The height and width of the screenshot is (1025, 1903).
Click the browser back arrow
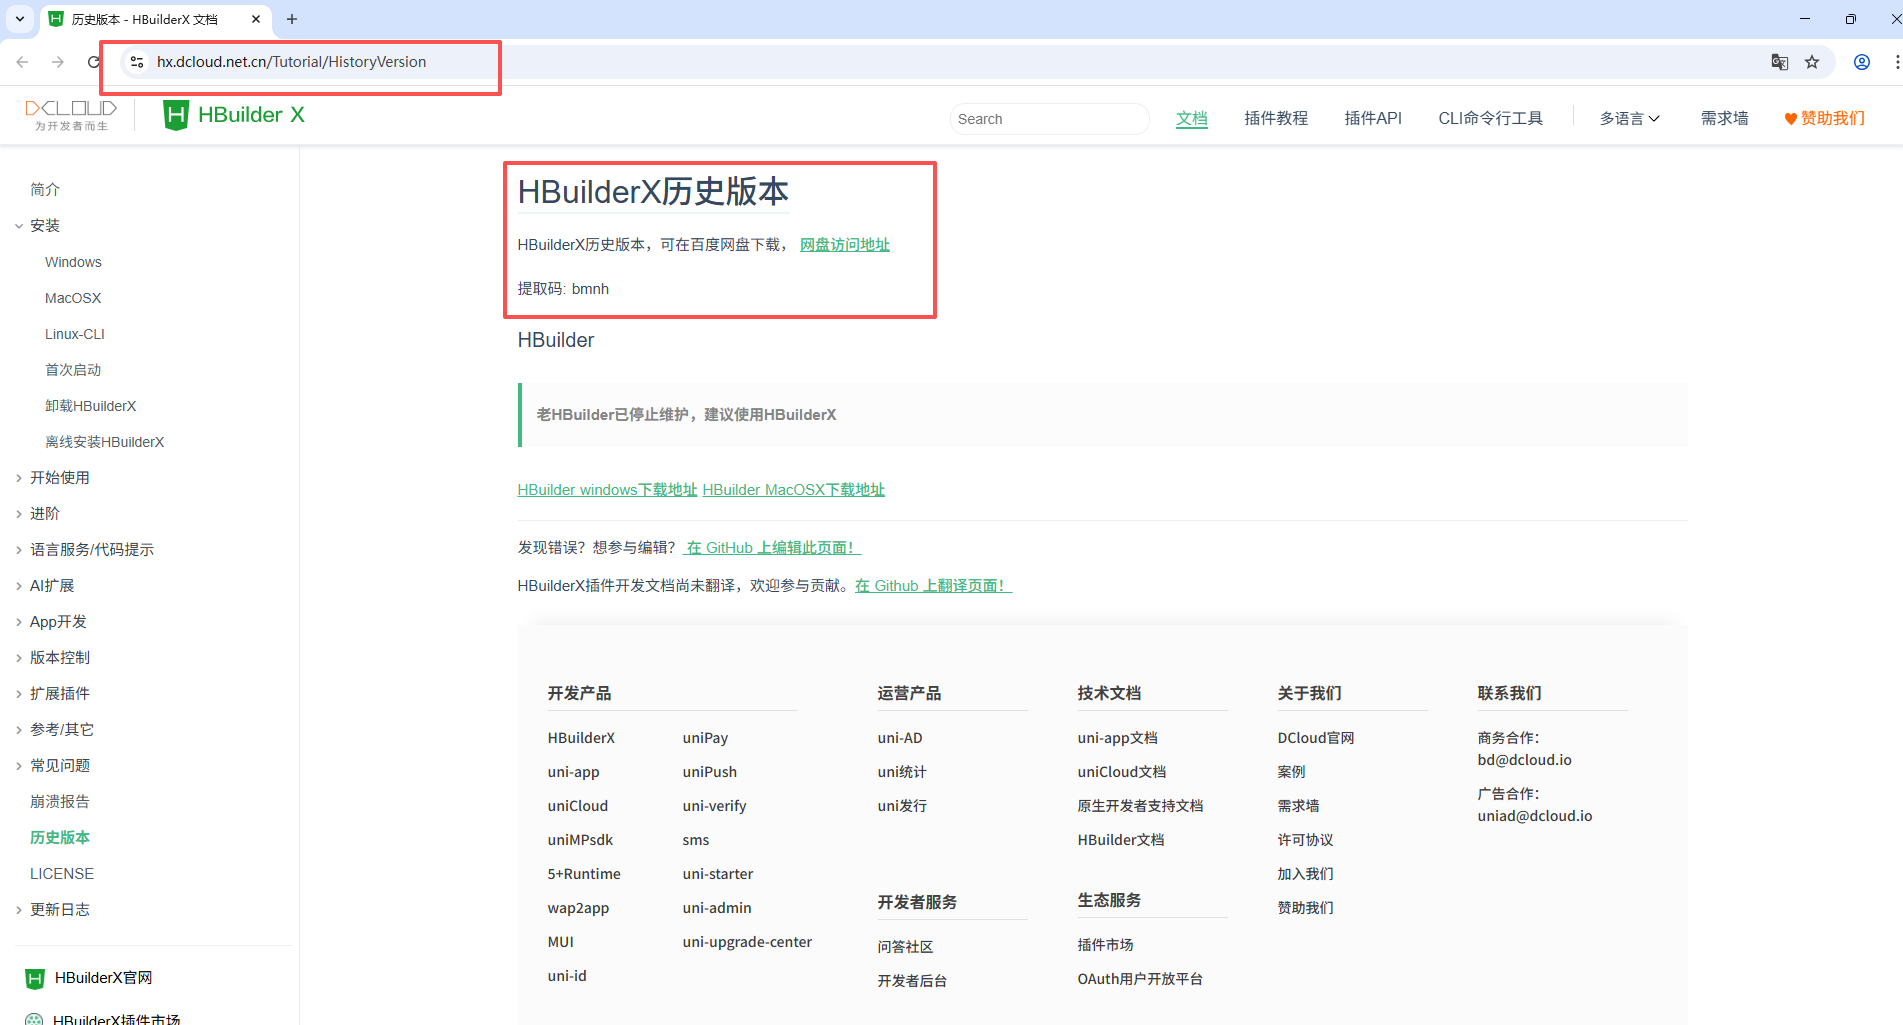tap(22, 62)
